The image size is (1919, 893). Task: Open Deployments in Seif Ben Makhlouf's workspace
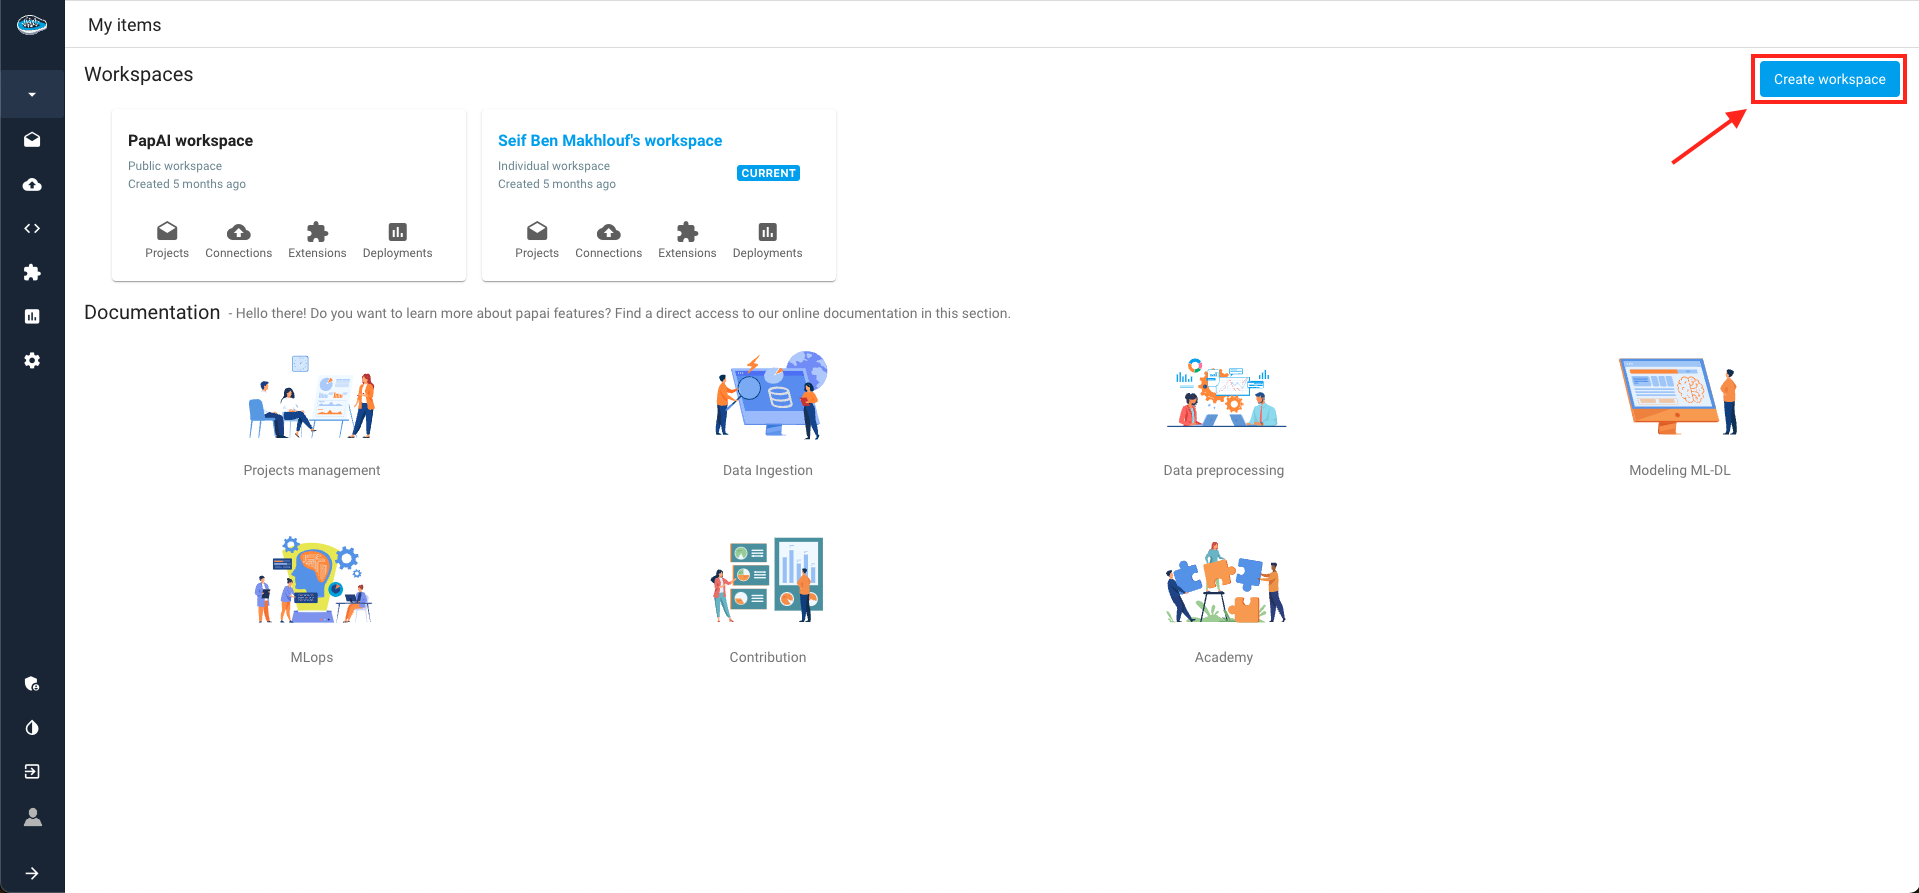(767, 240)
